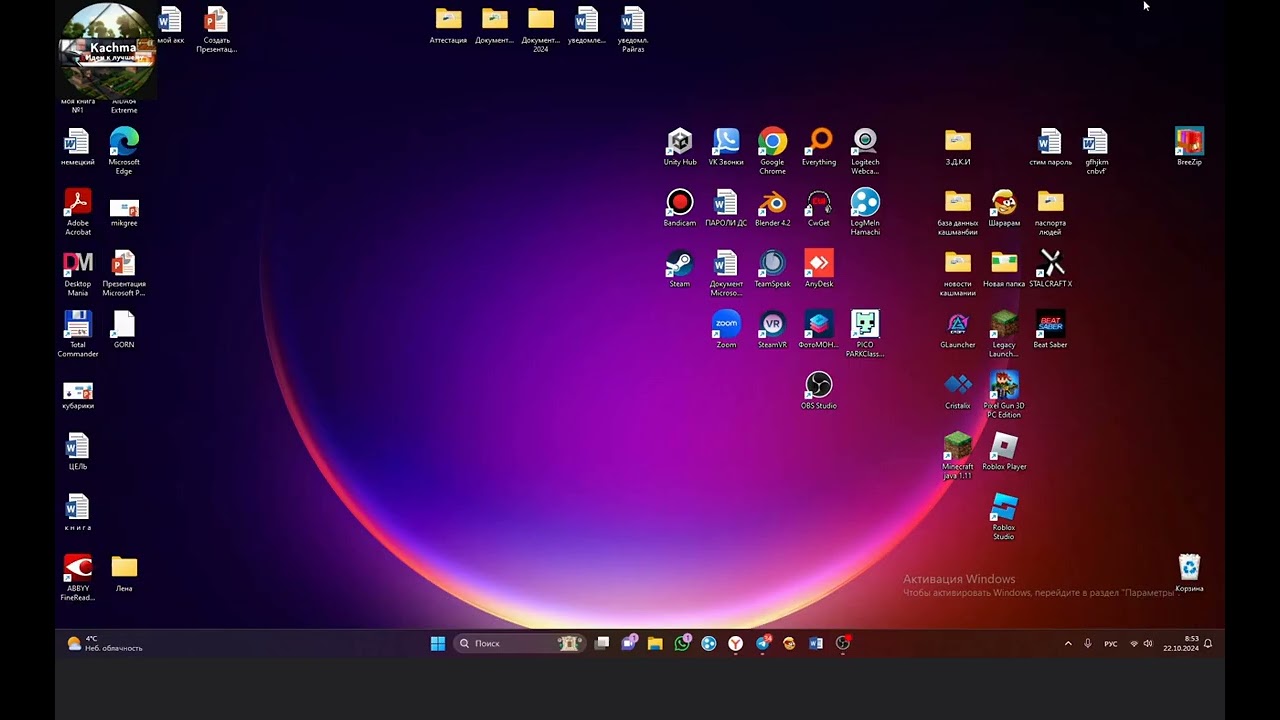
Task: Open the Unity Hub desktop shortcut
Action: 680,147
